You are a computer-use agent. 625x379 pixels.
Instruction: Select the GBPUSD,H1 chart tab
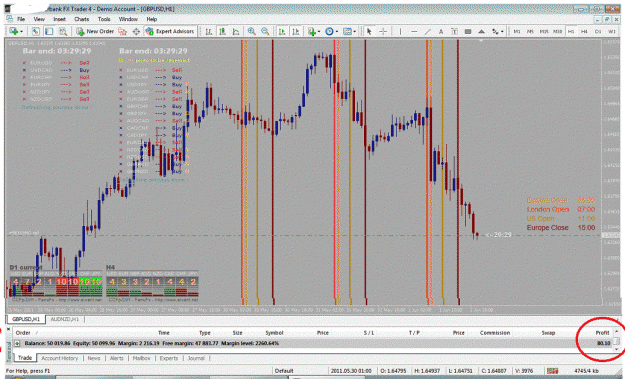tap(26, 319)
